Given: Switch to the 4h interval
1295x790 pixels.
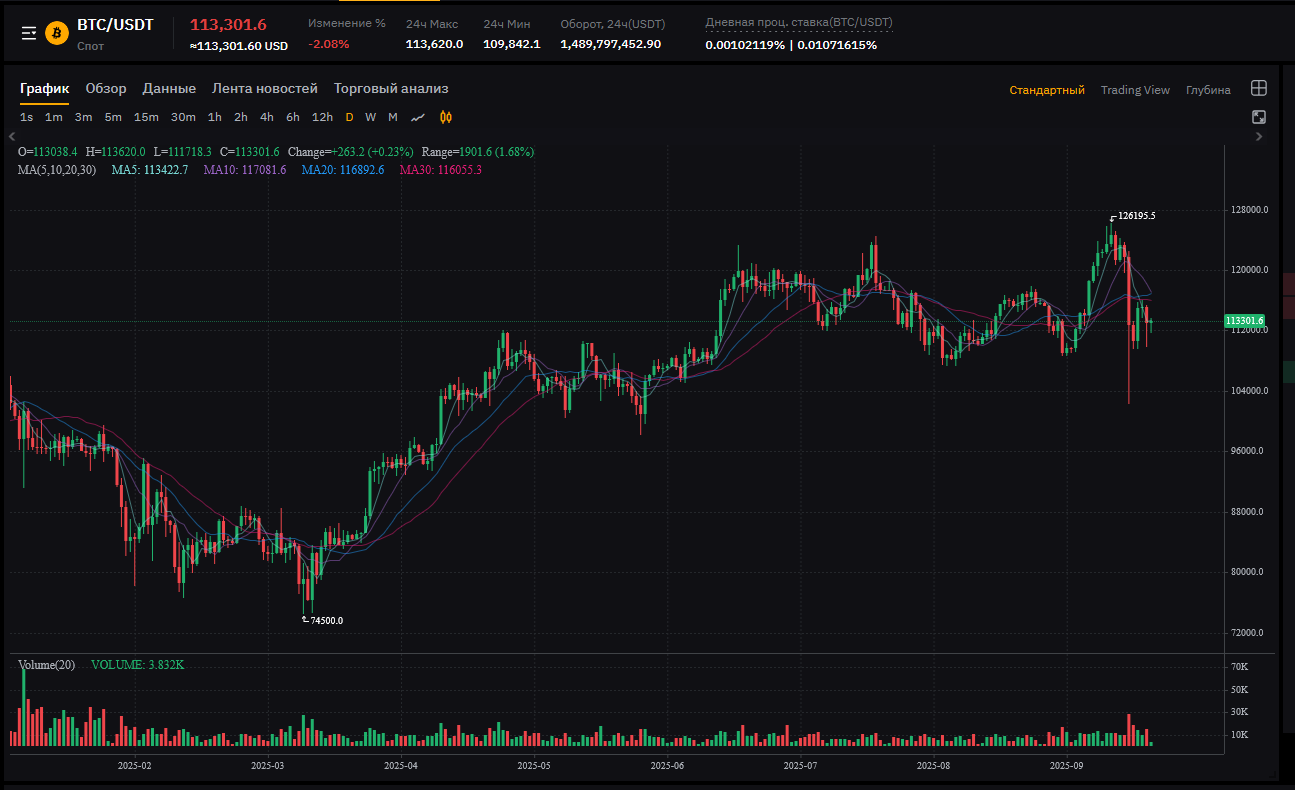Looking at the screenshot, I should 267,117.
